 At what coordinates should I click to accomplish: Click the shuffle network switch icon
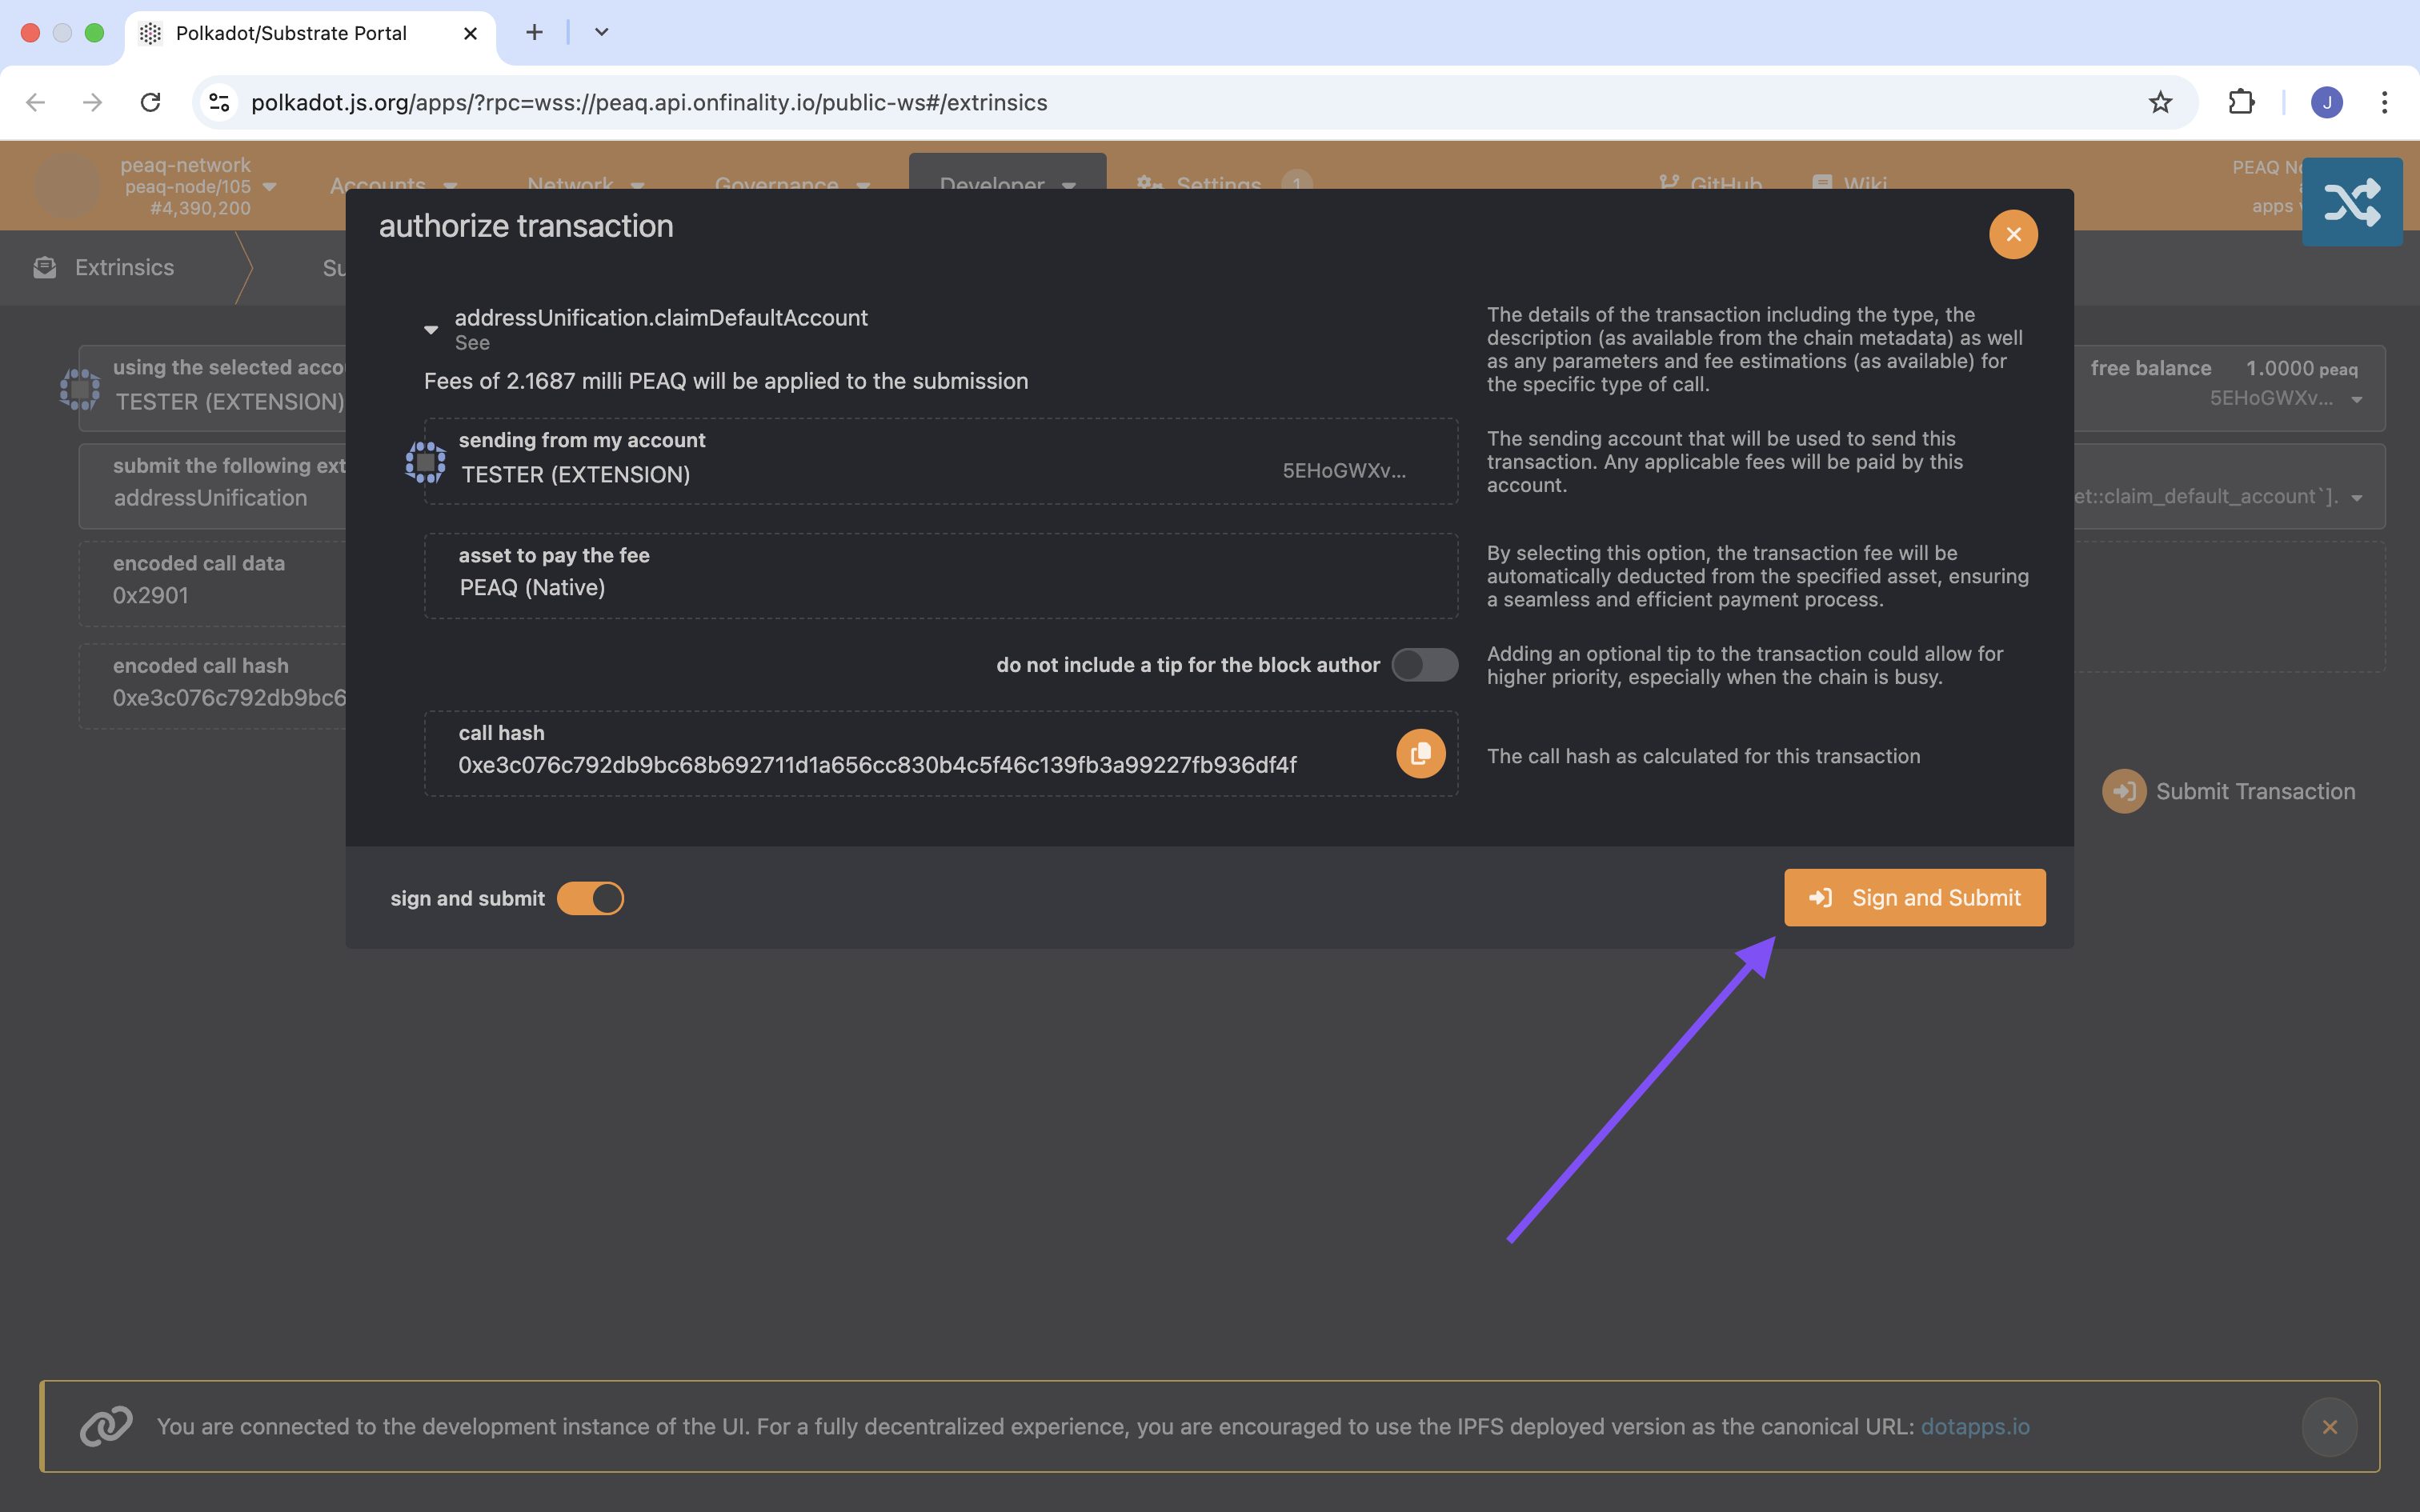click(x=2351, y=202)
